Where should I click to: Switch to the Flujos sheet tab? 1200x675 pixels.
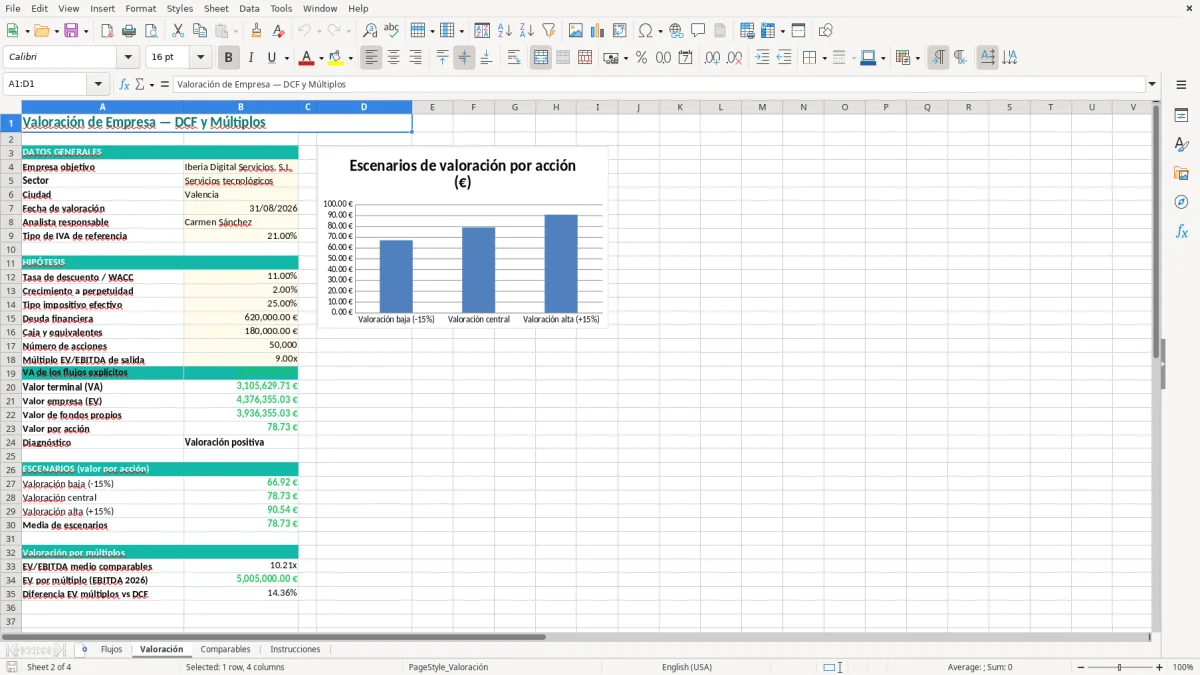pyautogui.click(x=111, y=649)
